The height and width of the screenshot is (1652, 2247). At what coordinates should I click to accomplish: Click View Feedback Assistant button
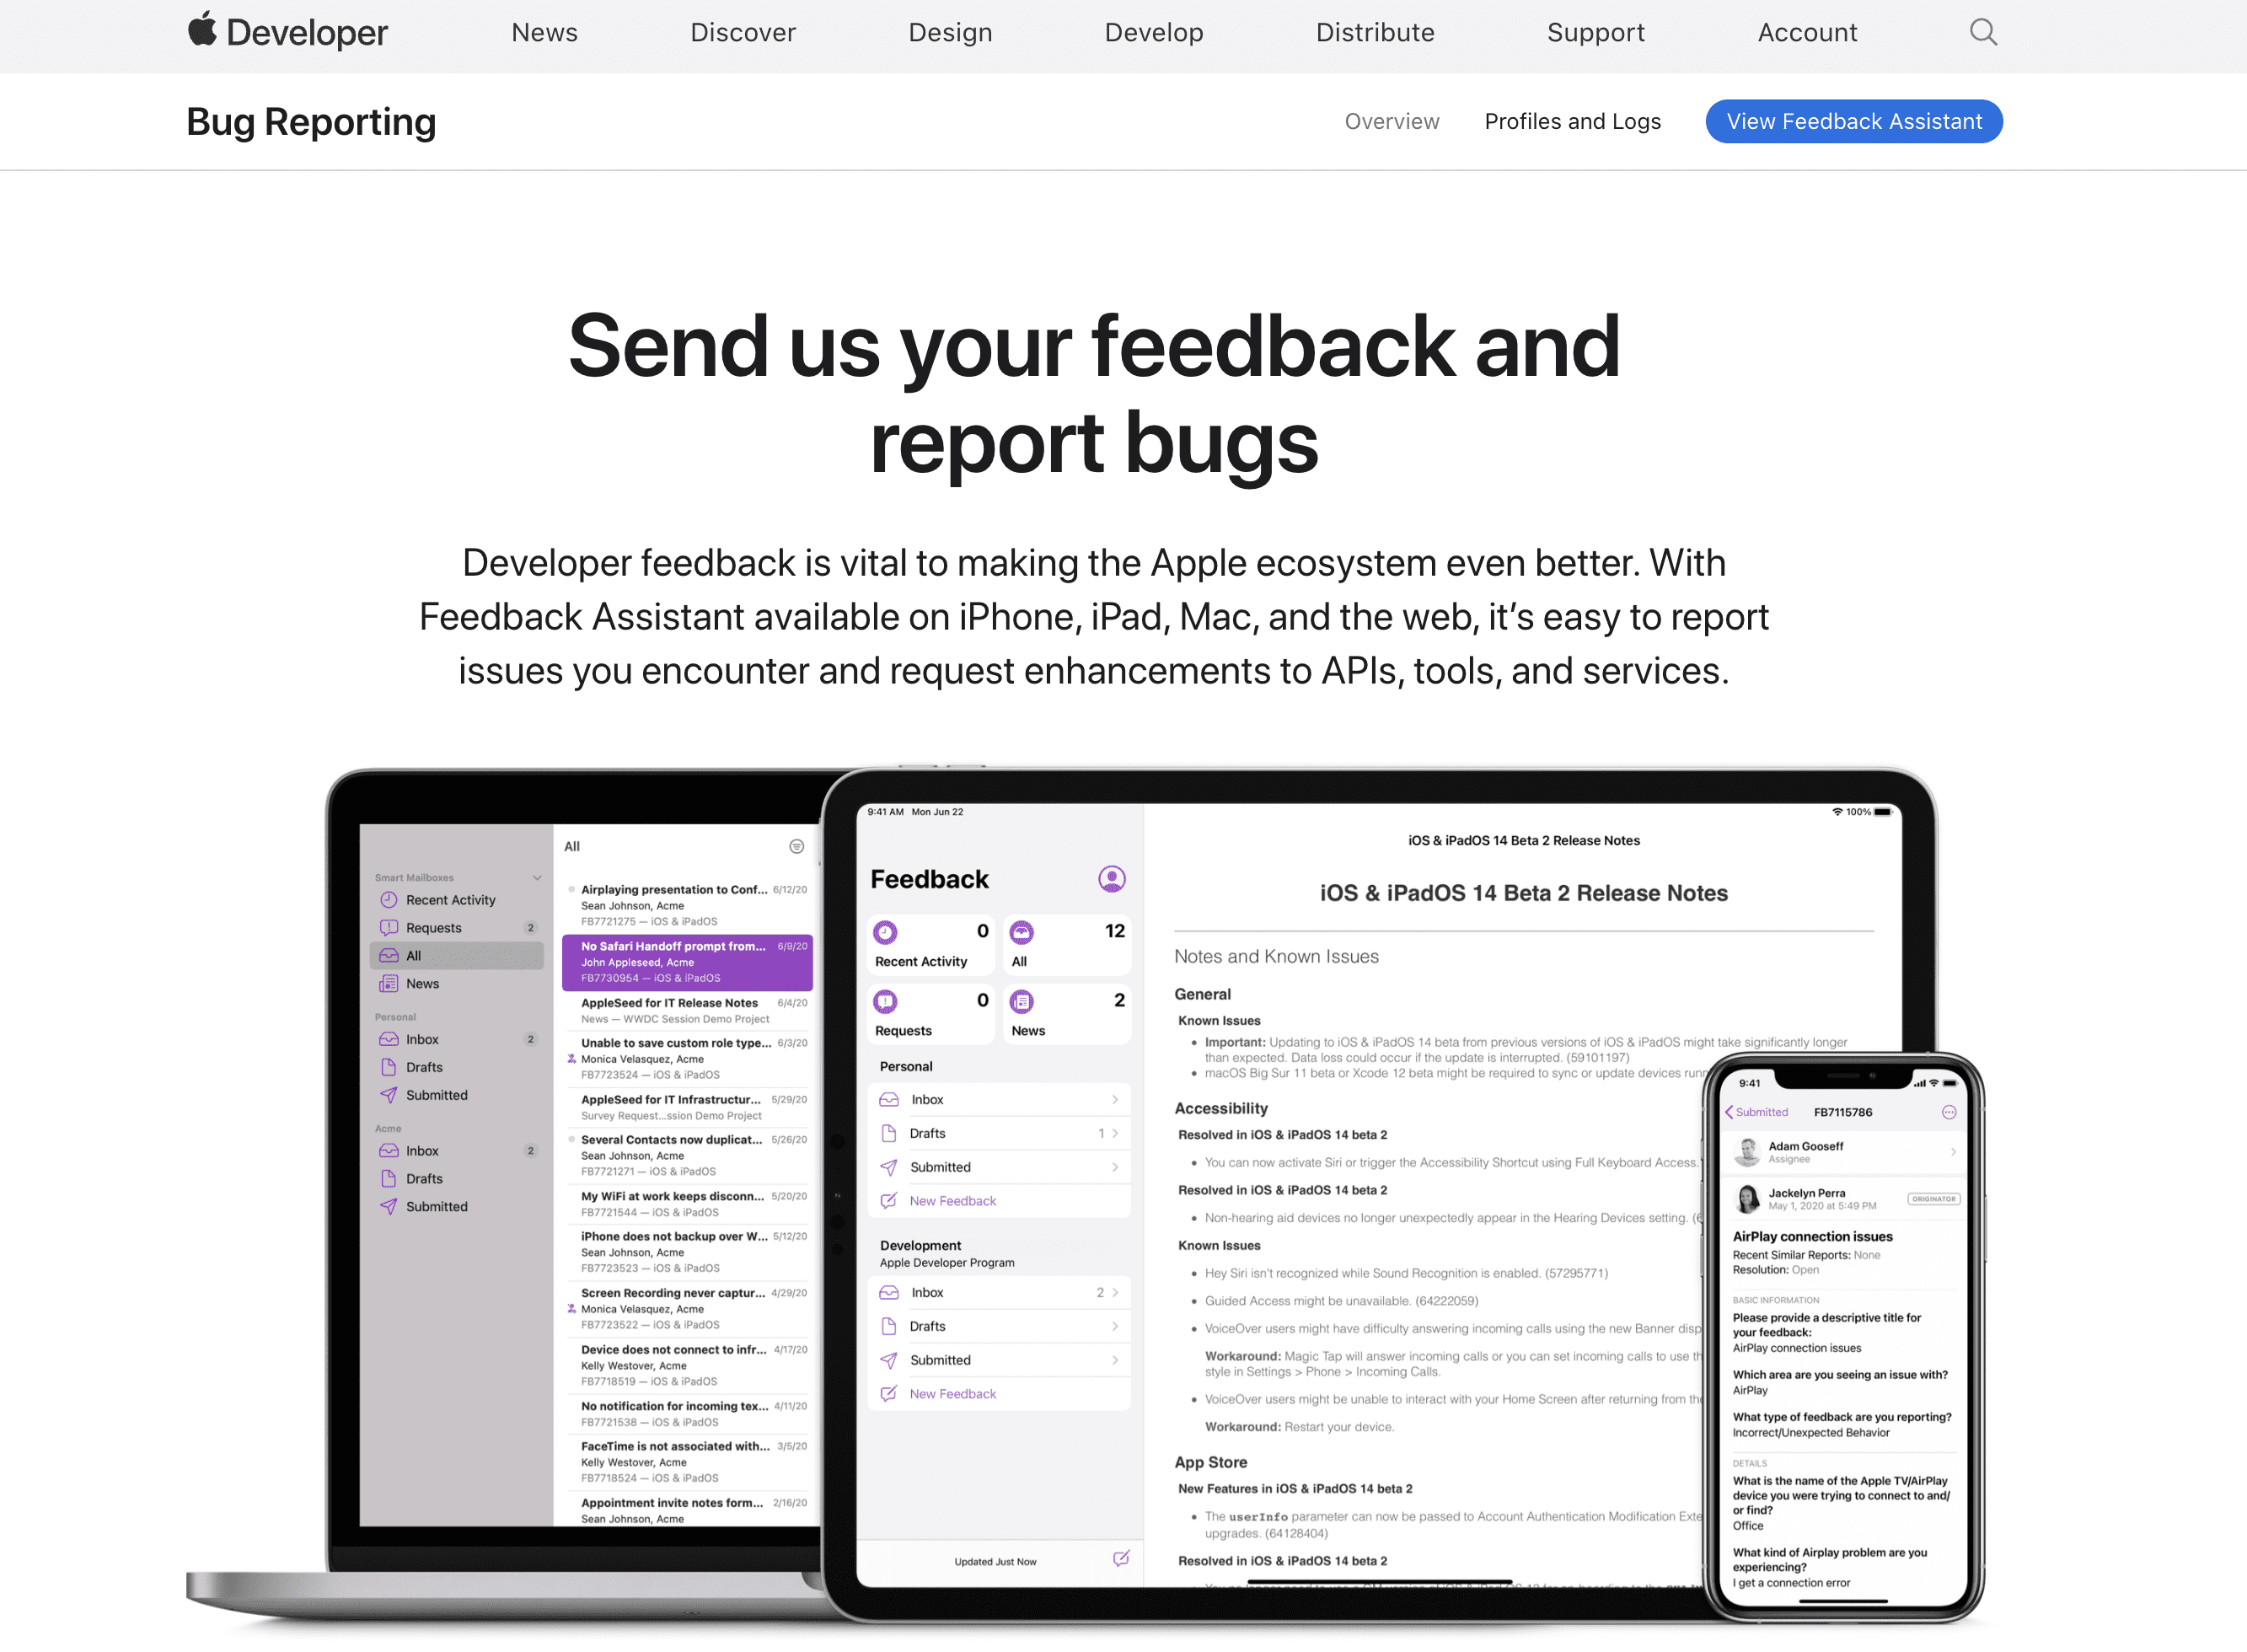[1853, 121]
